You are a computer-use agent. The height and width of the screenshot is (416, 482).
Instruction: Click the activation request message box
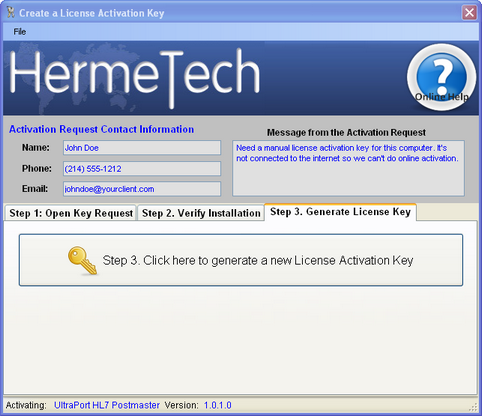348,168
